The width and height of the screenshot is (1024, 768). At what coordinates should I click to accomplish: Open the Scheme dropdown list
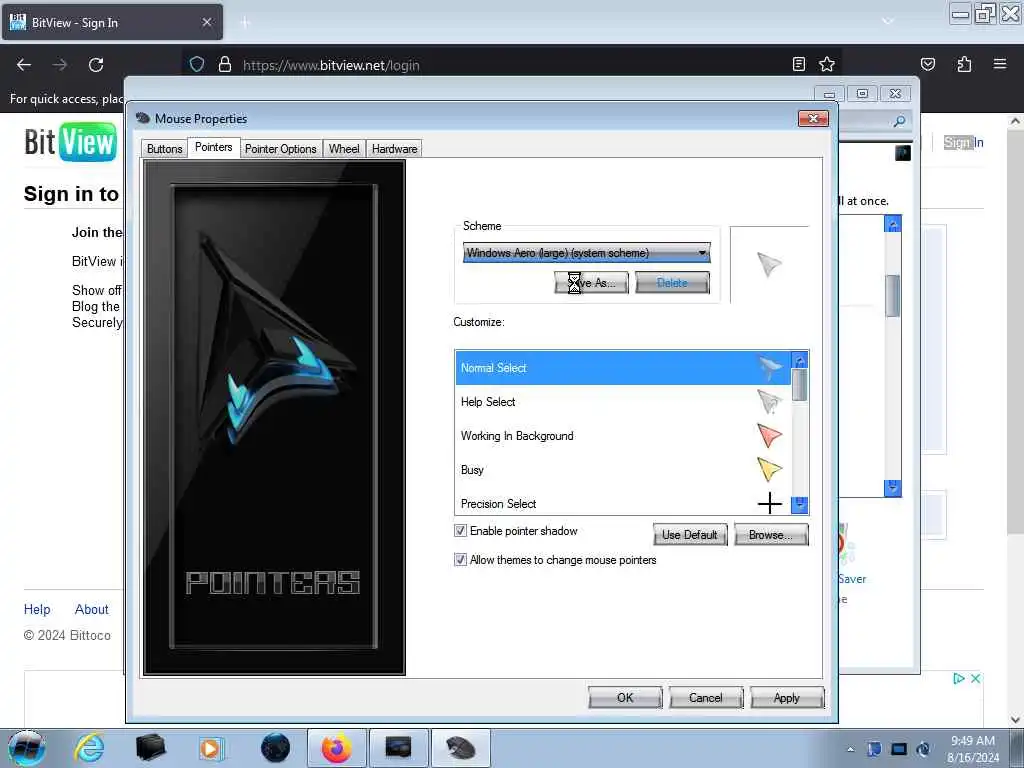click(x=586, y=253)
